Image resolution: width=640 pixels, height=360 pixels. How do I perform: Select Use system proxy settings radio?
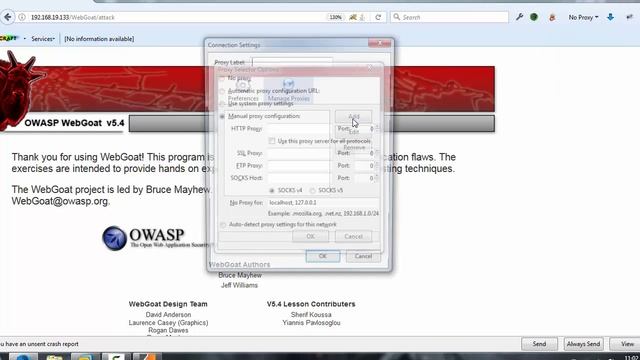point(222,104)
